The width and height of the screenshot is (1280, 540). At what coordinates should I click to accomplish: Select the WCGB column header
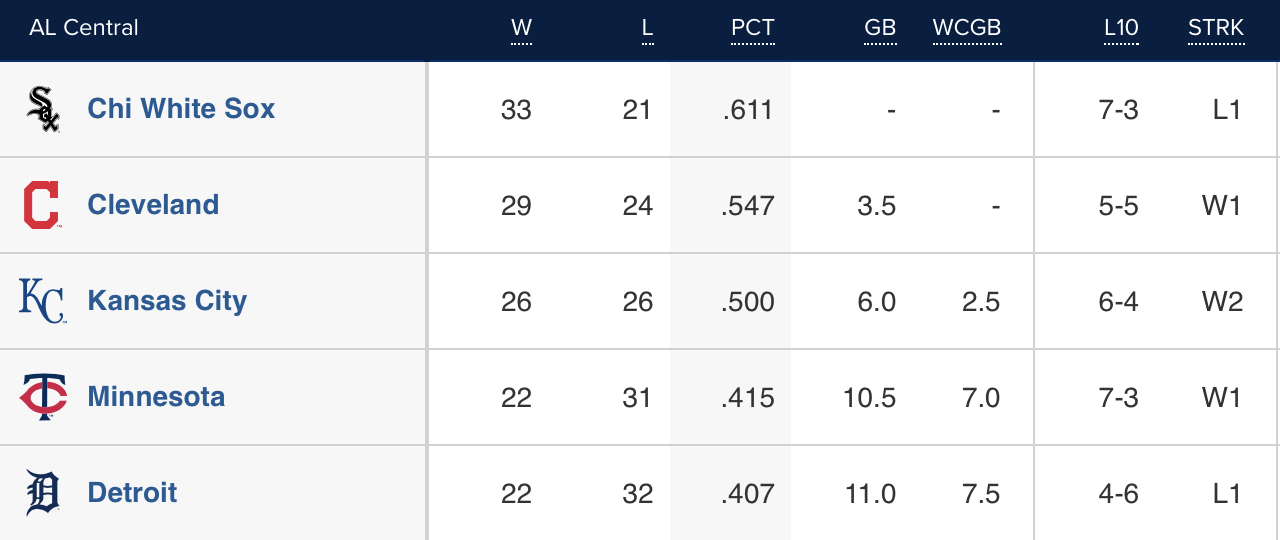pyautogui.click(x=966, y=28)
